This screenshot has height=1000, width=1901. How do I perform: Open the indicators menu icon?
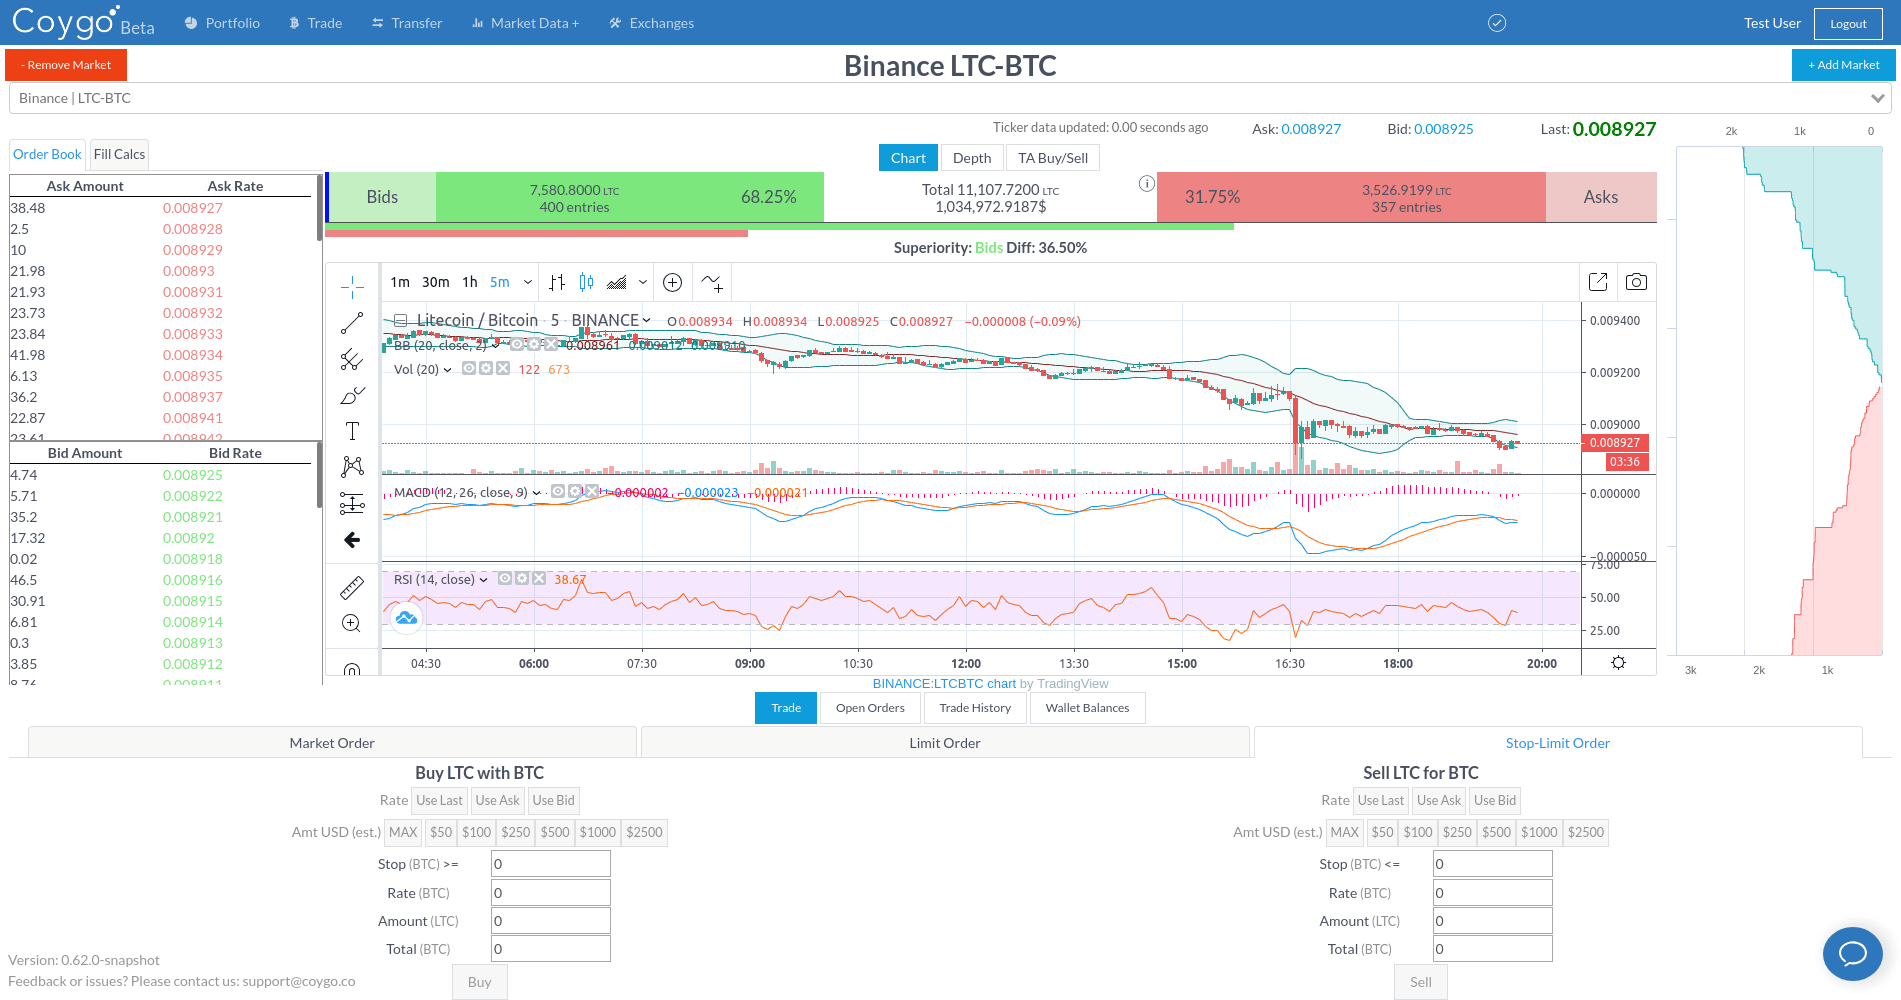pos(712,283)
